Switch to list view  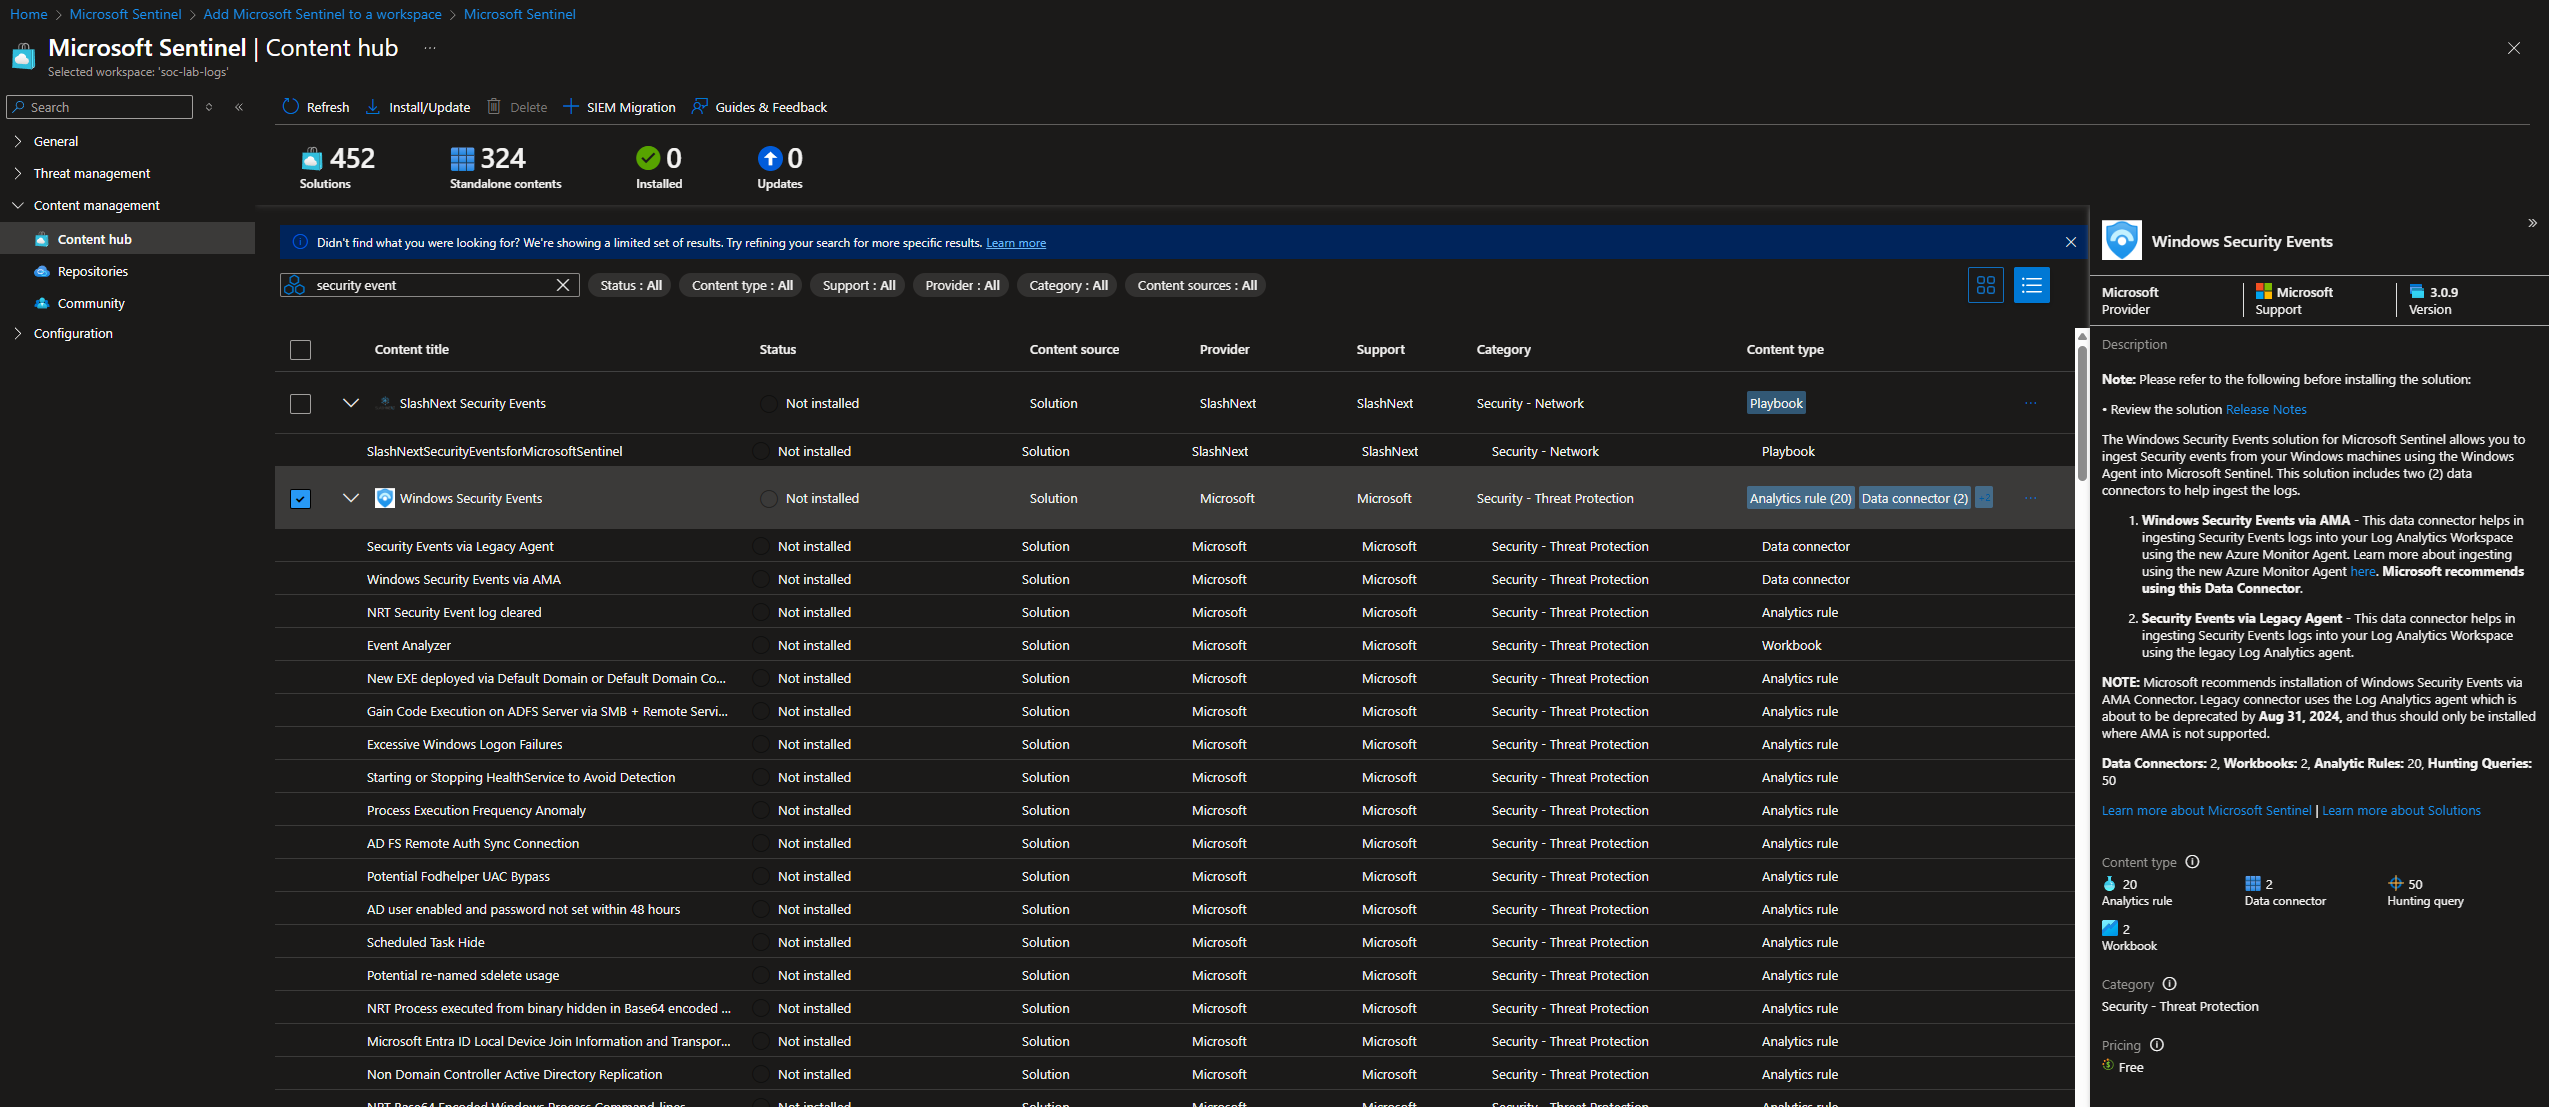tap(2031, 285)
